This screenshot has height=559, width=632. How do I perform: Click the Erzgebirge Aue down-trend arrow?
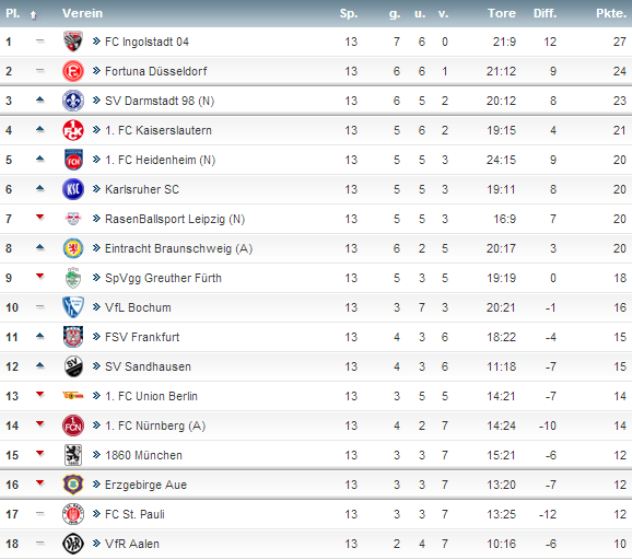[40, 485]
